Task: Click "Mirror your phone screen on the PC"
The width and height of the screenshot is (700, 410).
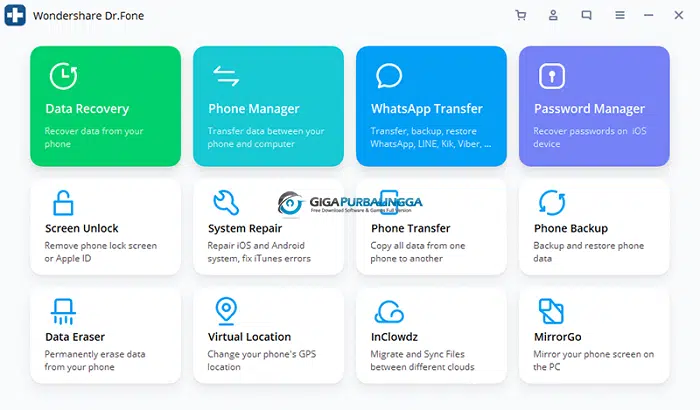Action: [593, 360]
